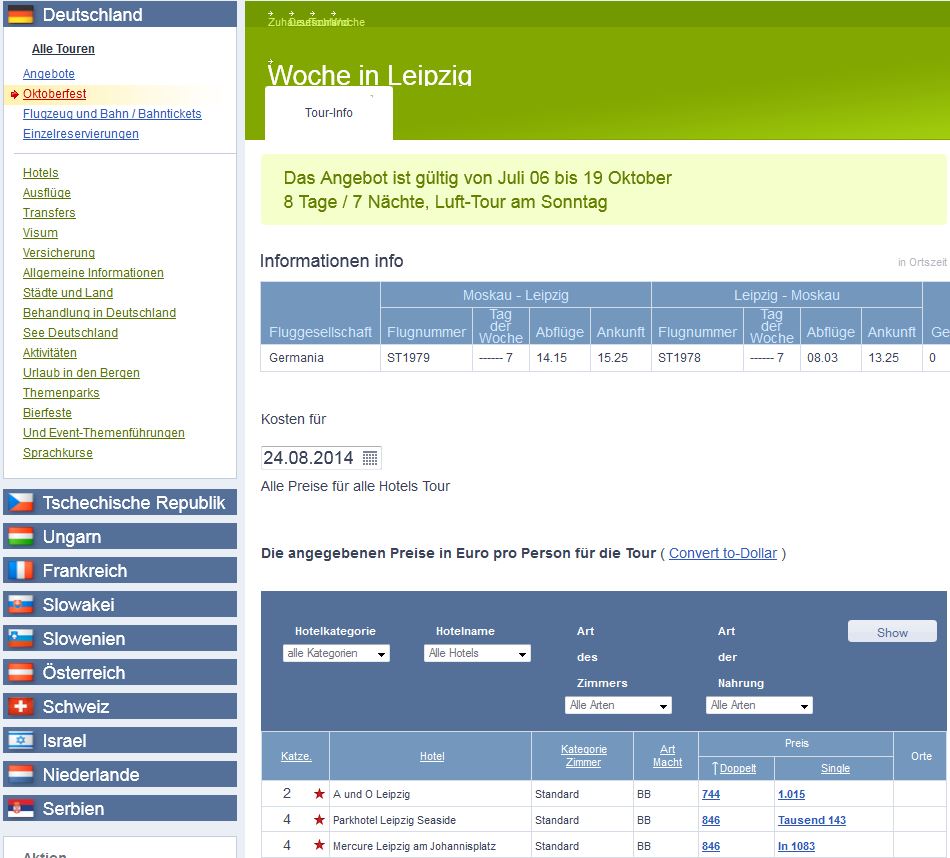Image resolution: width=950 pixels, height=858 pixels.
Task: Click the date field showing 24.08.2014
Action: [x=308, y=458]
